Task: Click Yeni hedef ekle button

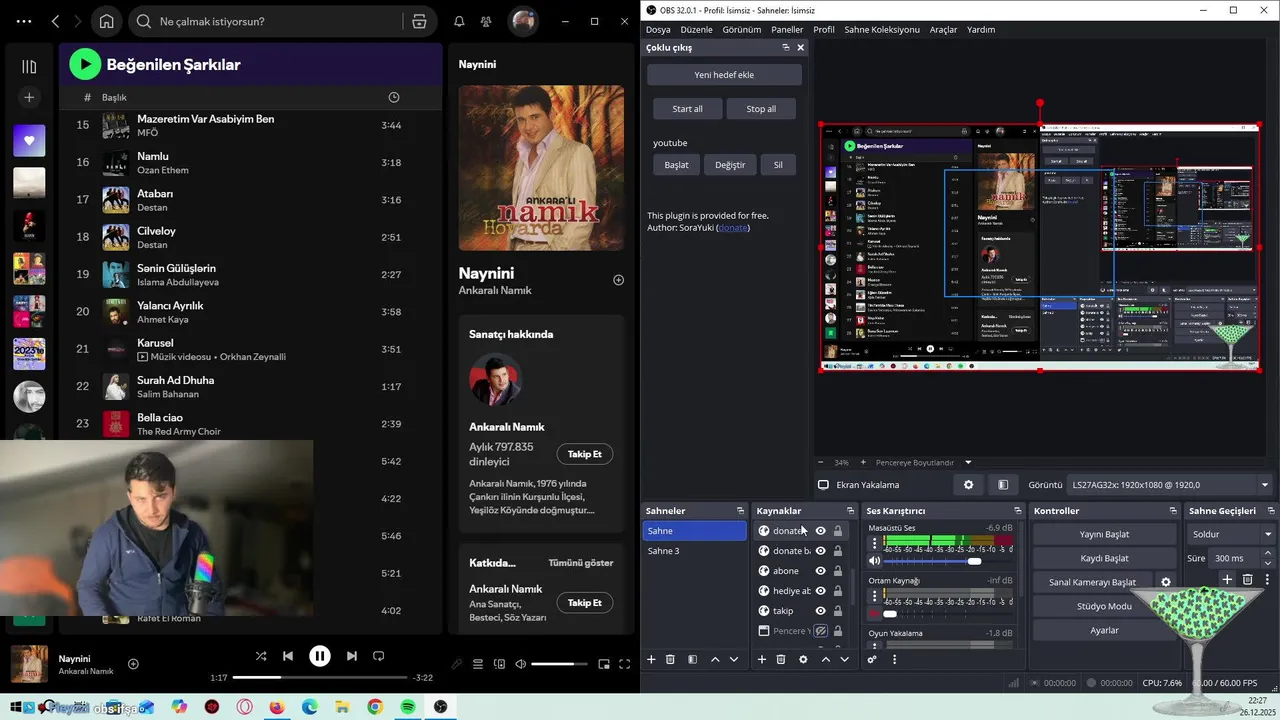Action: click(724, 75)
